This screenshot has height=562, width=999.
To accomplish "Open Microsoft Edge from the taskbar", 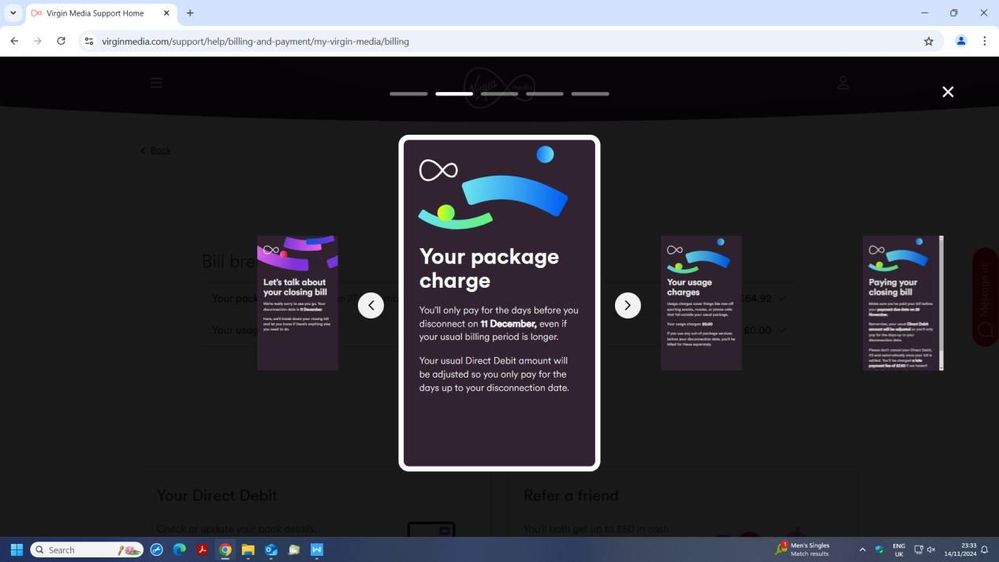I will pyautogui.click(x=180, y=549).
